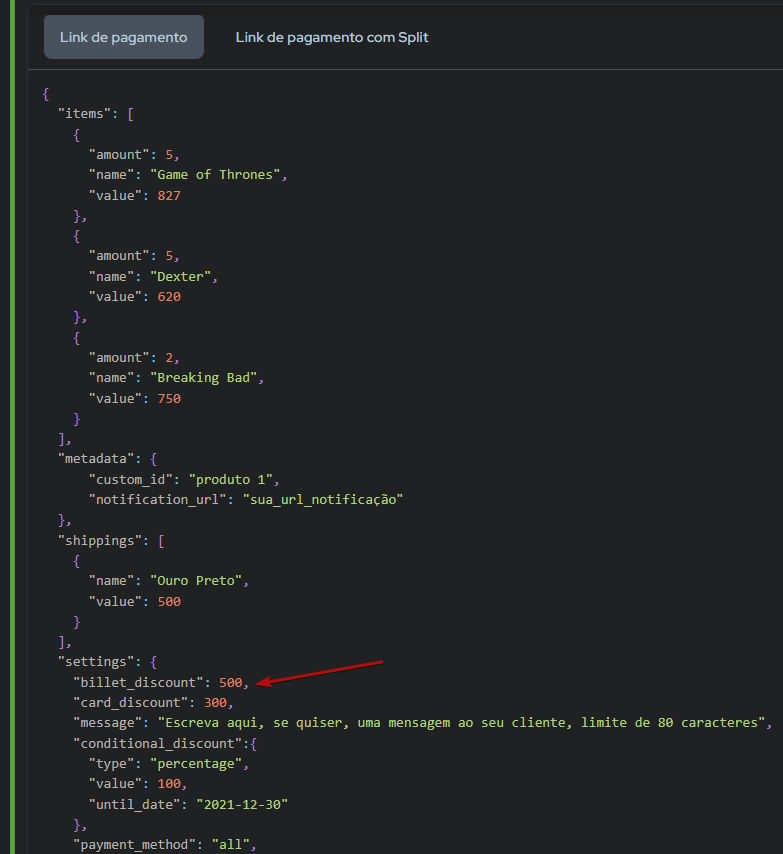The height and width of the screenshot is (854, 783).
Task: Click the "payment_method" key
Action: pyautogui.click(x=134, y=845)
